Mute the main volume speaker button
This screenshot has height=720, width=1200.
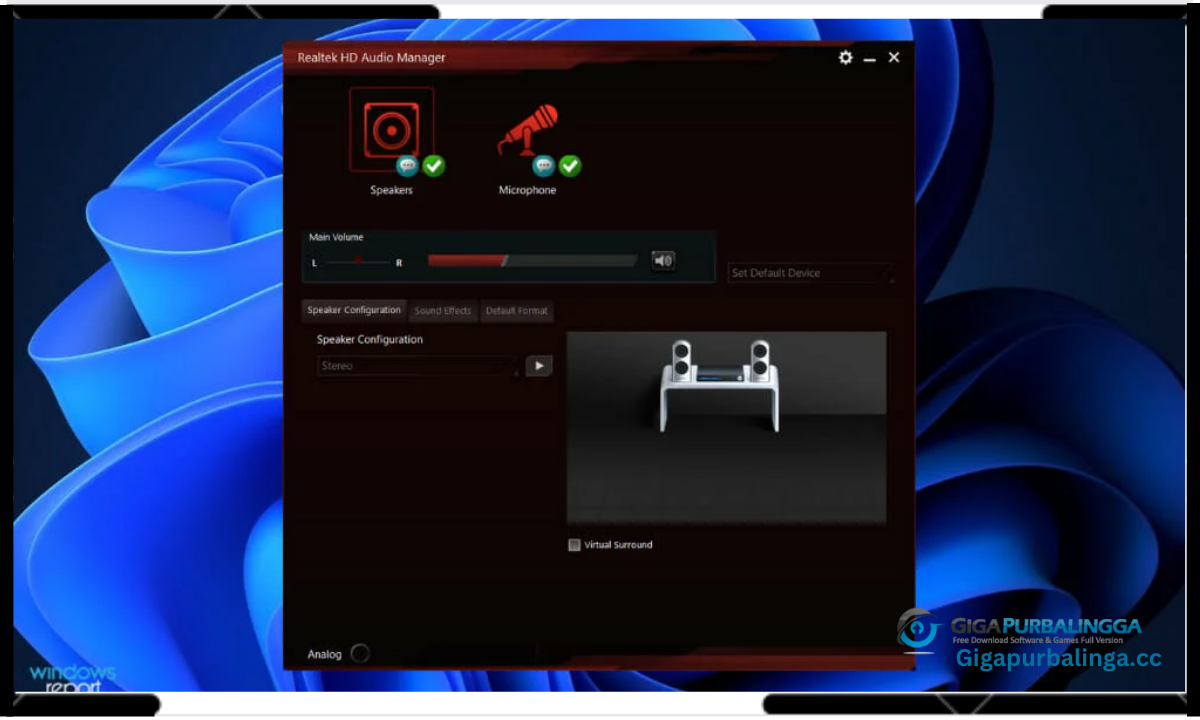[x=663, y=261]
